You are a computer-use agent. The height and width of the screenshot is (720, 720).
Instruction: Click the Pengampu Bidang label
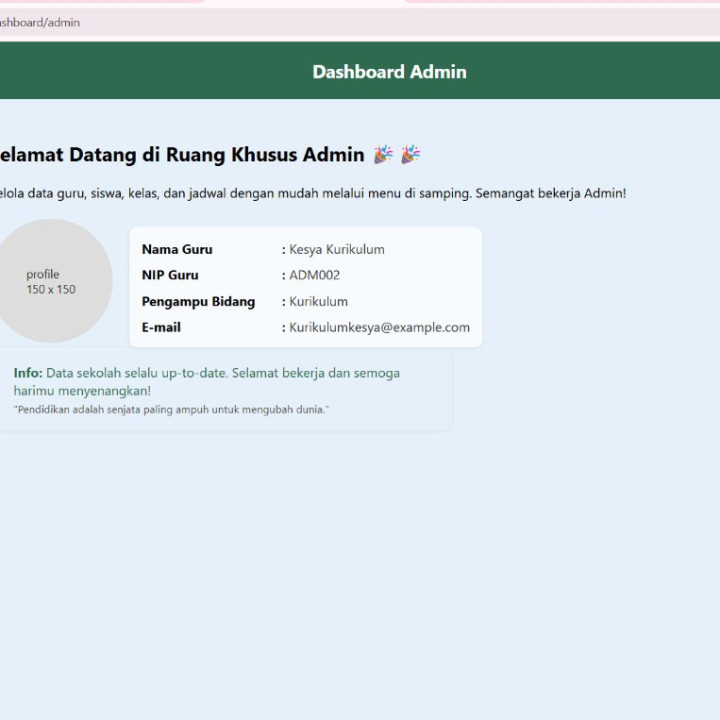(198, 301)
